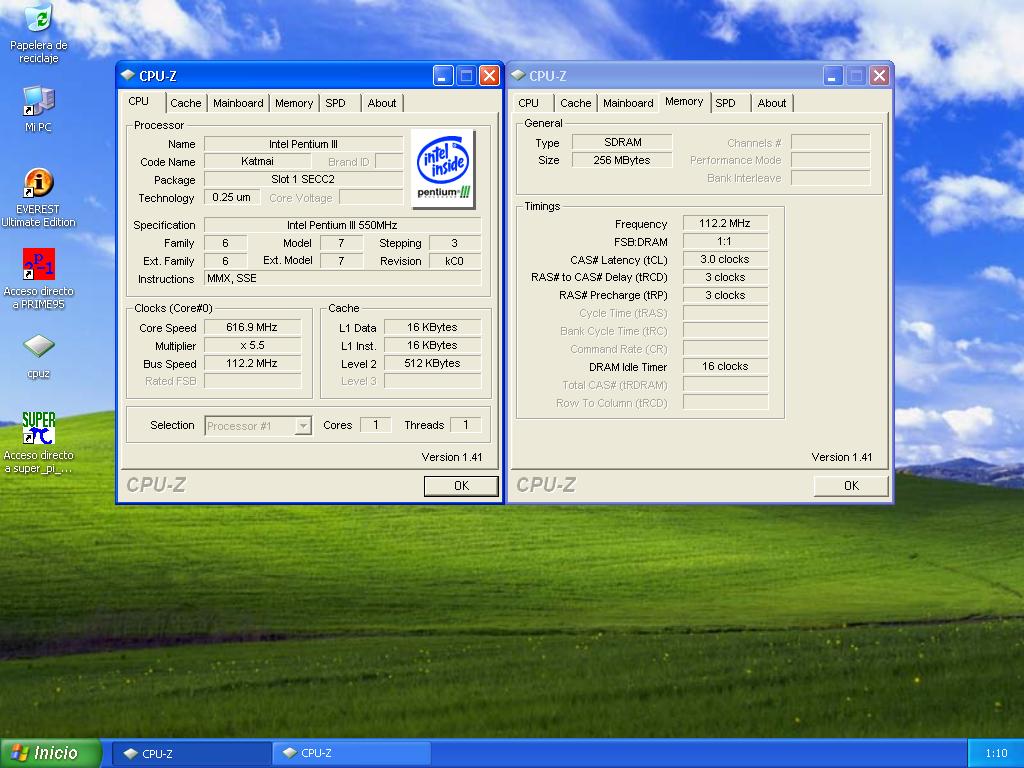Switch to Mainboard tab in right CPU-Z window
Viewport: 1024px width, 768px height.
628,103
